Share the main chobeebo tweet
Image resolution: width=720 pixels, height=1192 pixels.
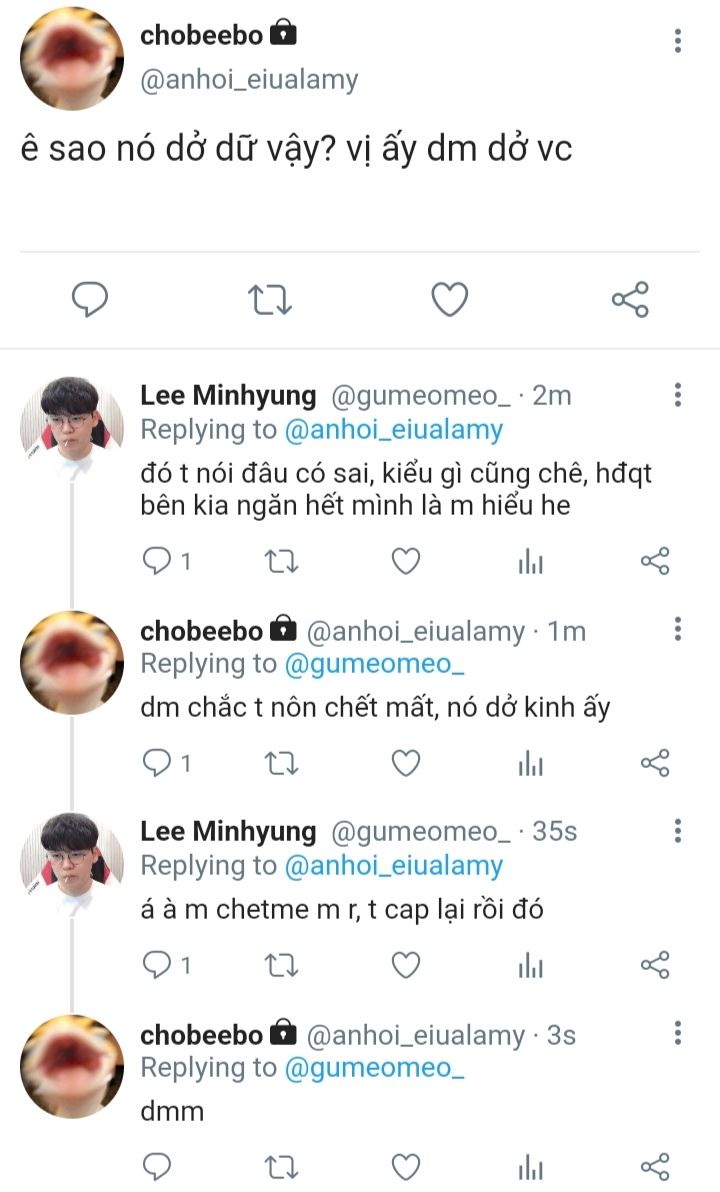pos(630,299)
